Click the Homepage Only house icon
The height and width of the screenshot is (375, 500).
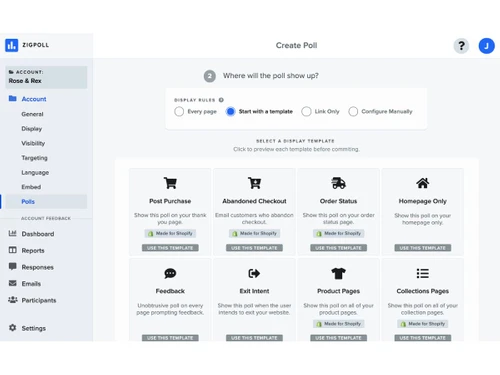[x=423, y=183]
